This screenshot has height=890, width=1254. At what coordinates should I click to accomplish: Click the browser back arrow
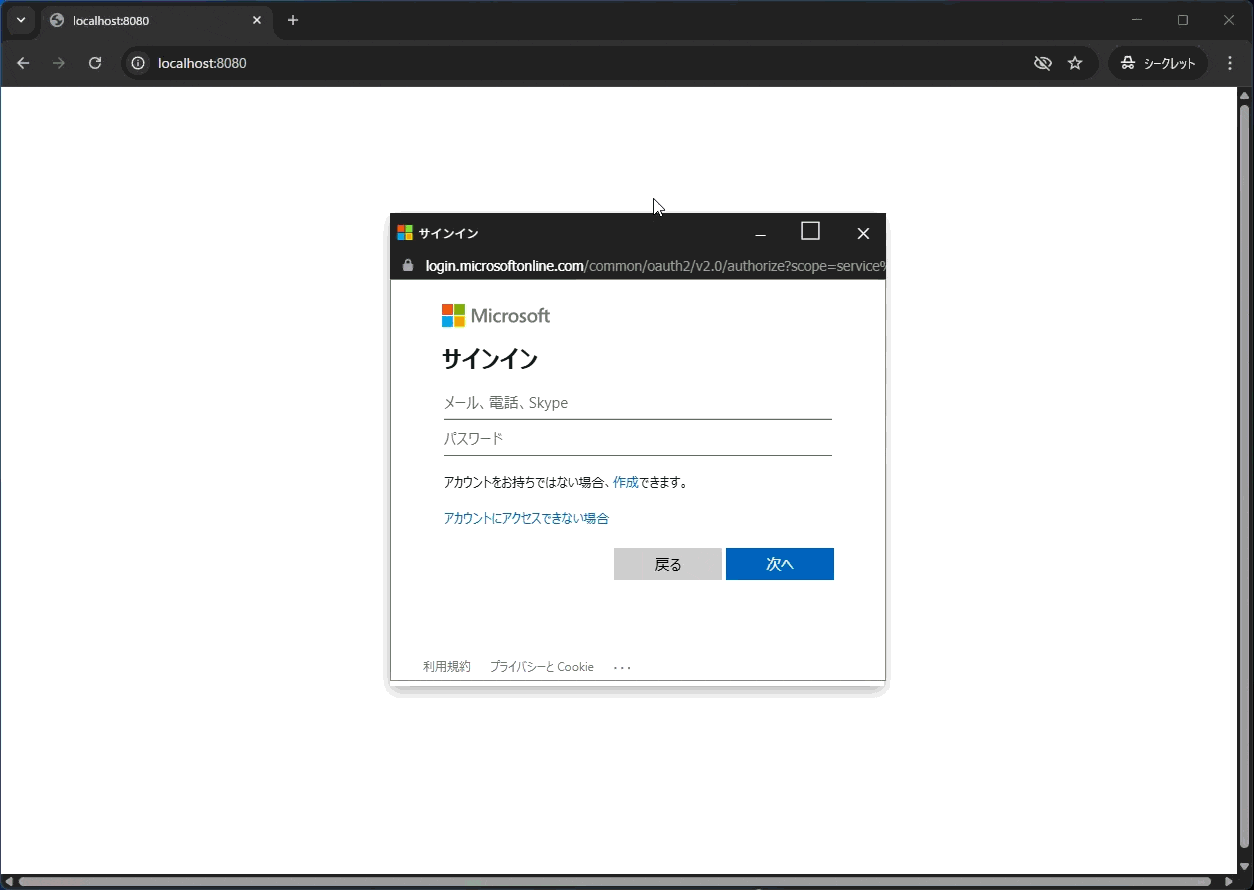(x=23, y=63)
